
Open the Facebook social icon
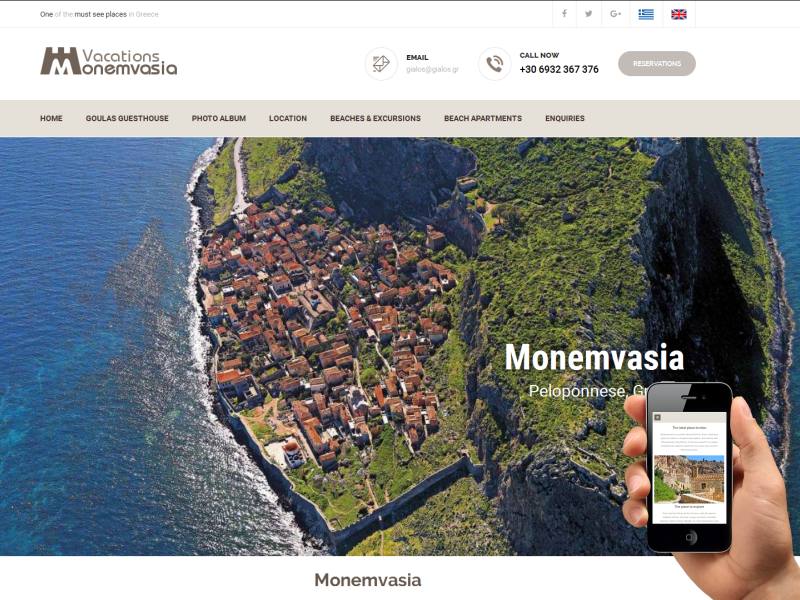pyautogui.click(x=564, y=14)
